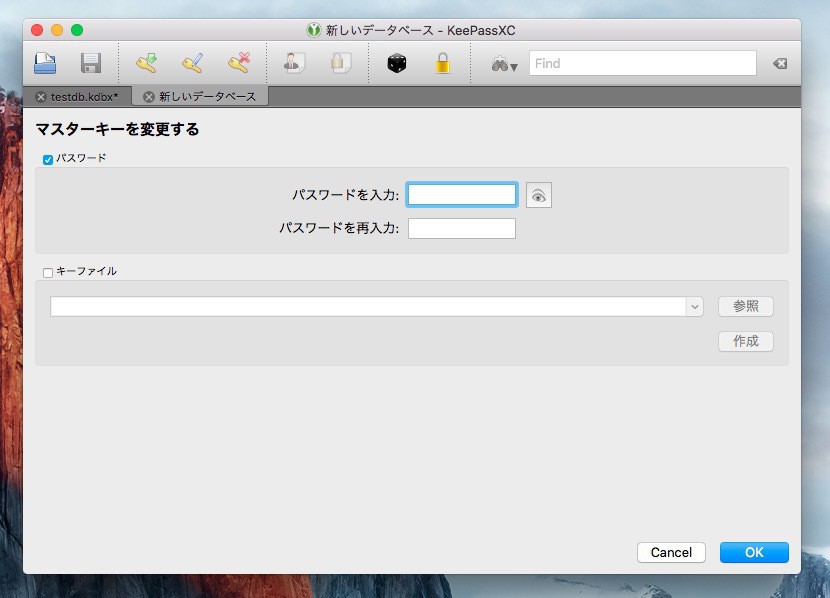
Task: Click the add entry key icon
Action: [147, 63]
